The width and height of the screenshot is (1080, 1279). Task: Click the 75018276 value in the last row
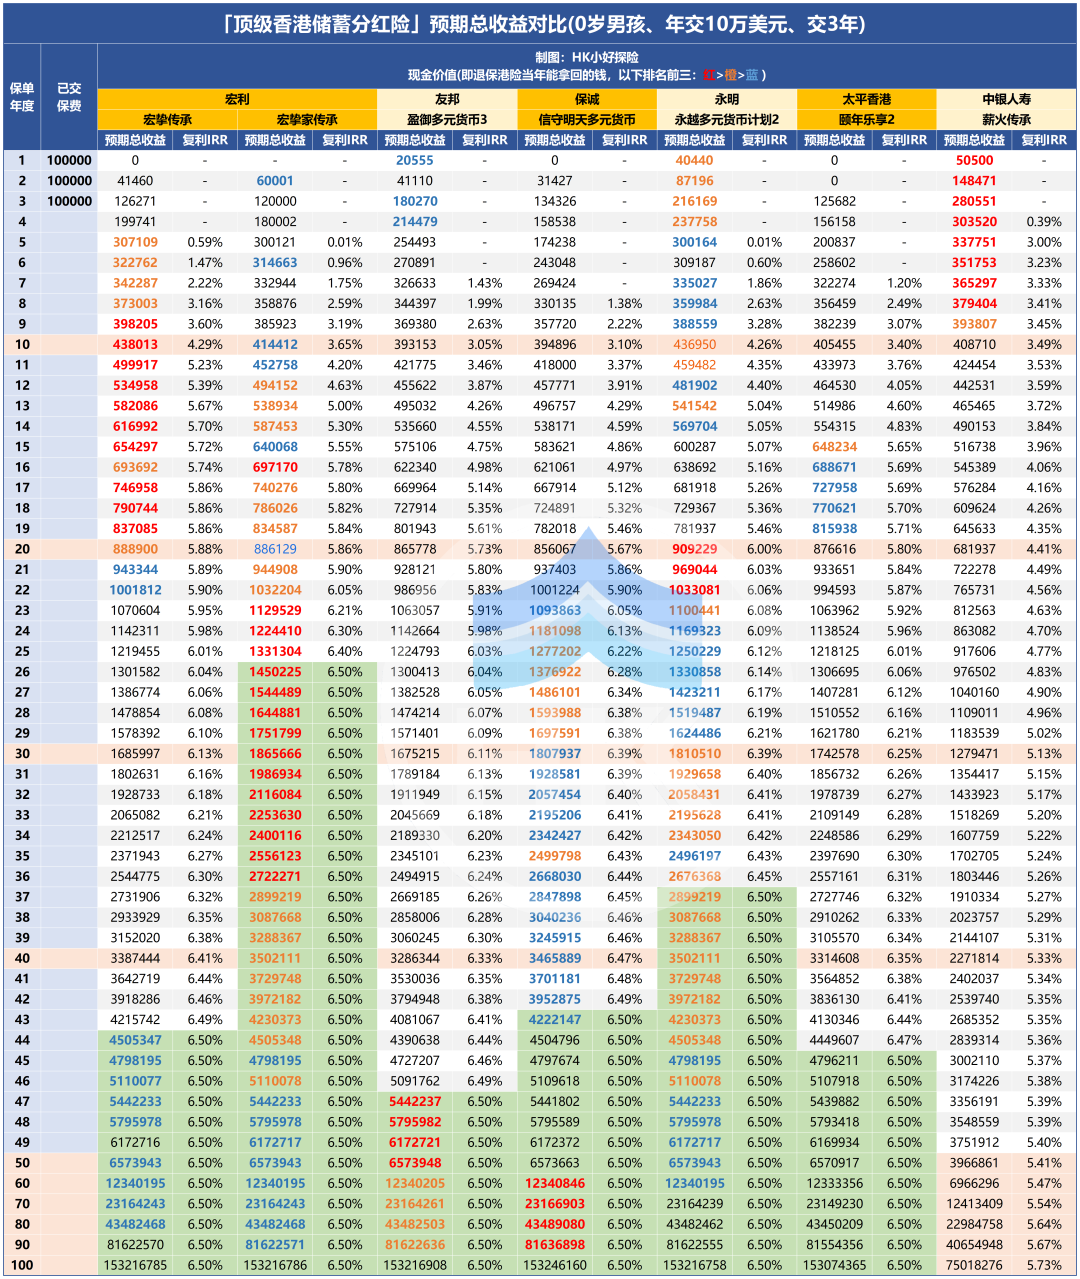[974, 1265]
